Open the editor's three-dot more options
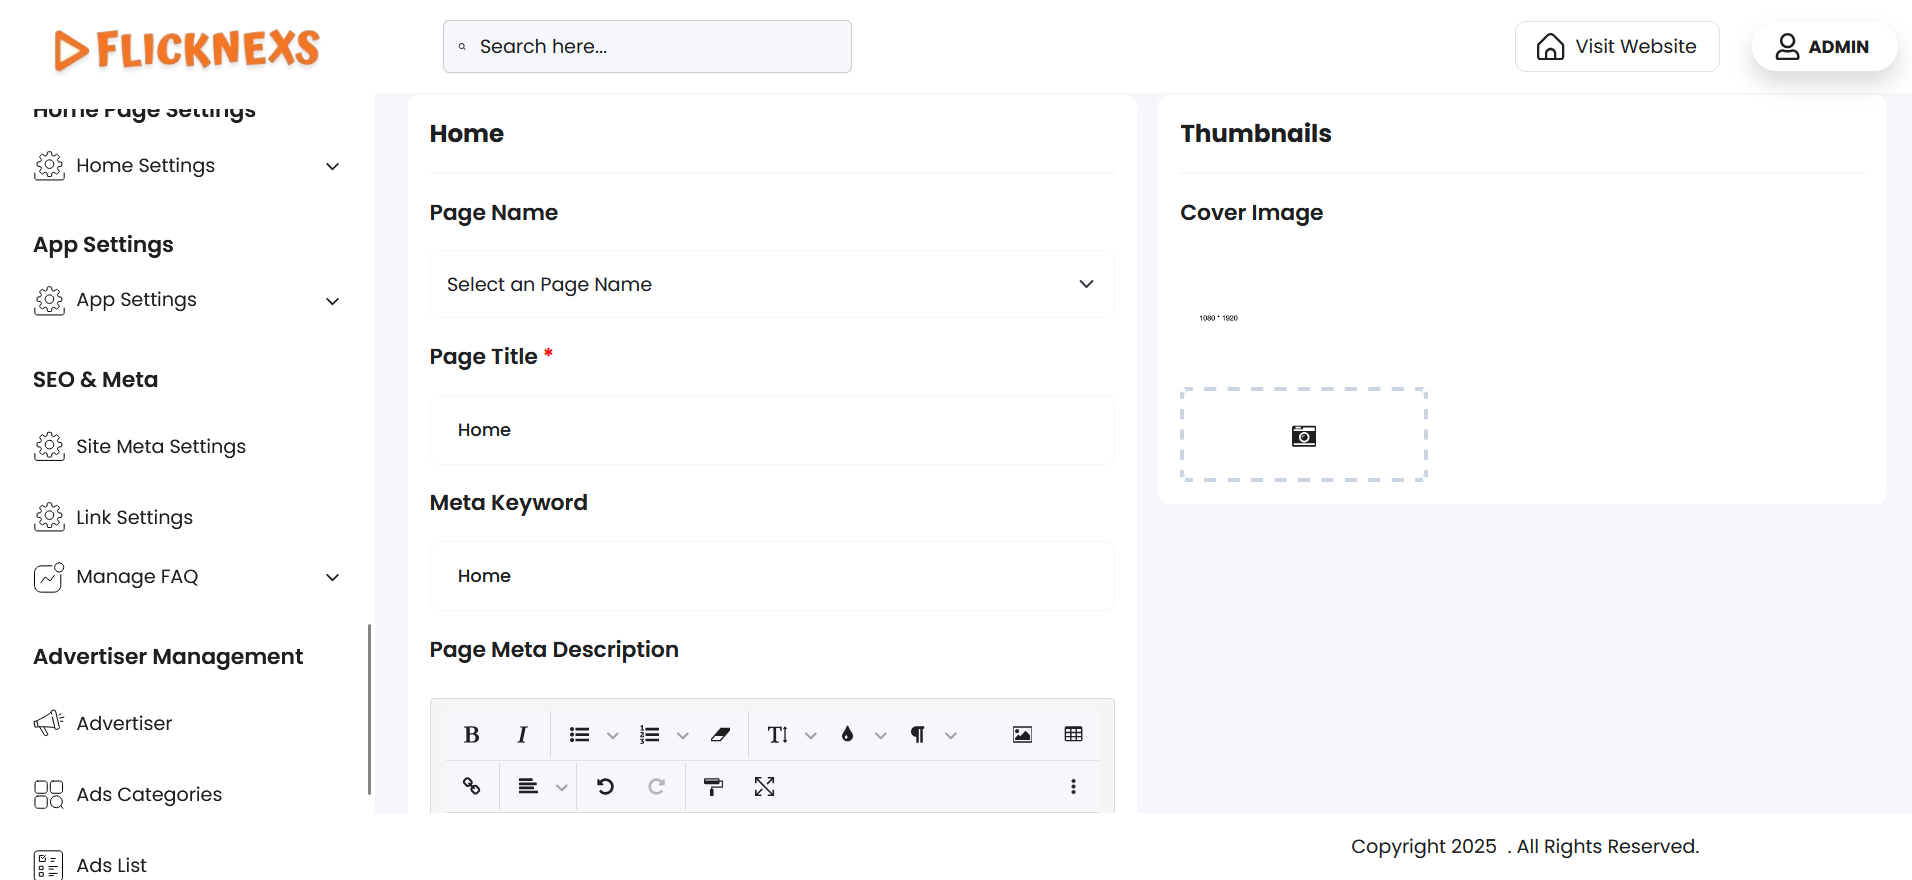This screenshot has width=1912, height=880. point(1073,787)
